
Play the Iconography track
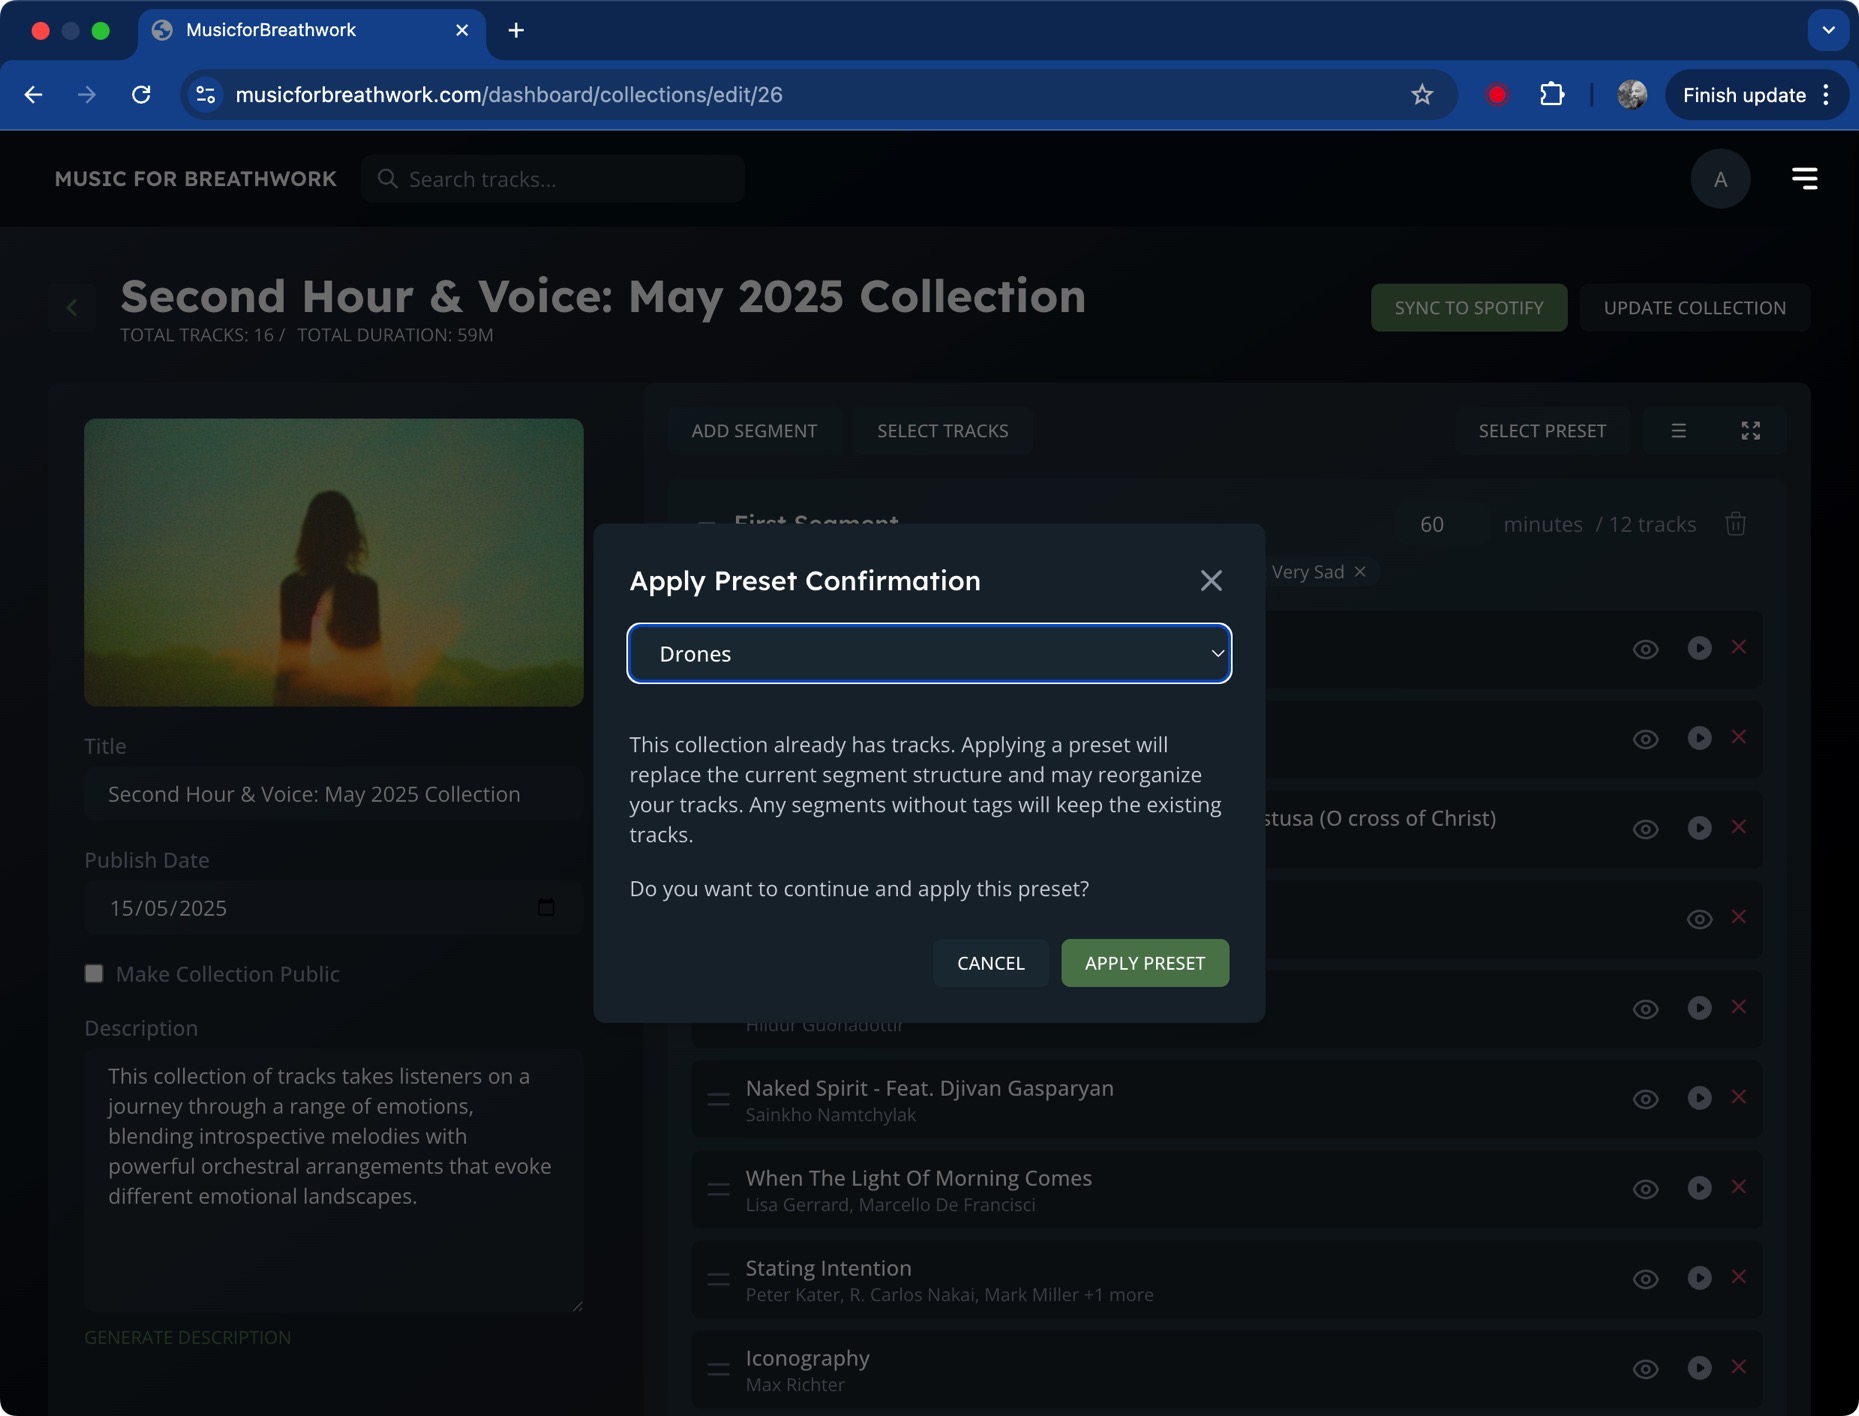point(1699,1368)
